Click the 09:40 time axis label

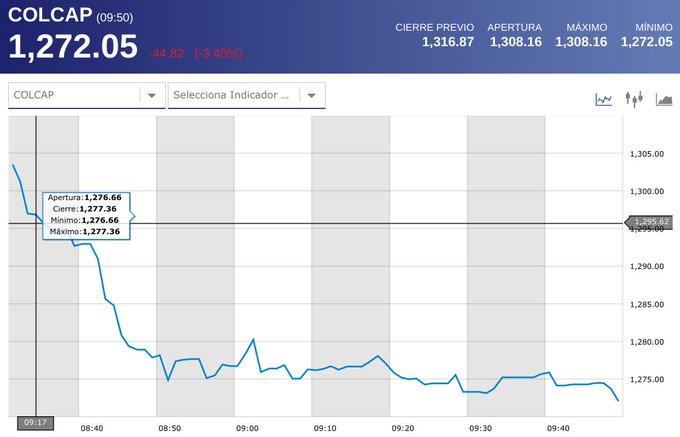click(558, 428)
